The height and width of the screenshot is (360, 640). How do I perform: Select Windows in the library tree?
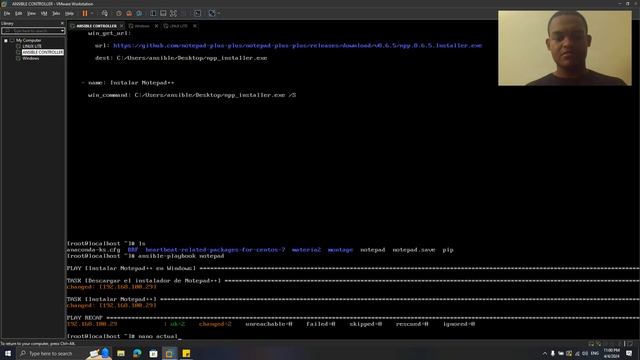tap(31, 58)
